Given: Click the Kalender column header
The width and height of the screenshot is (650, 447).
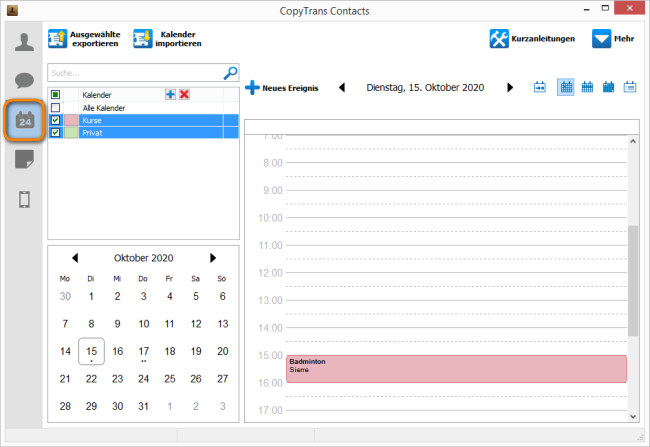Looking at the screenshot, I should point(97,95).
